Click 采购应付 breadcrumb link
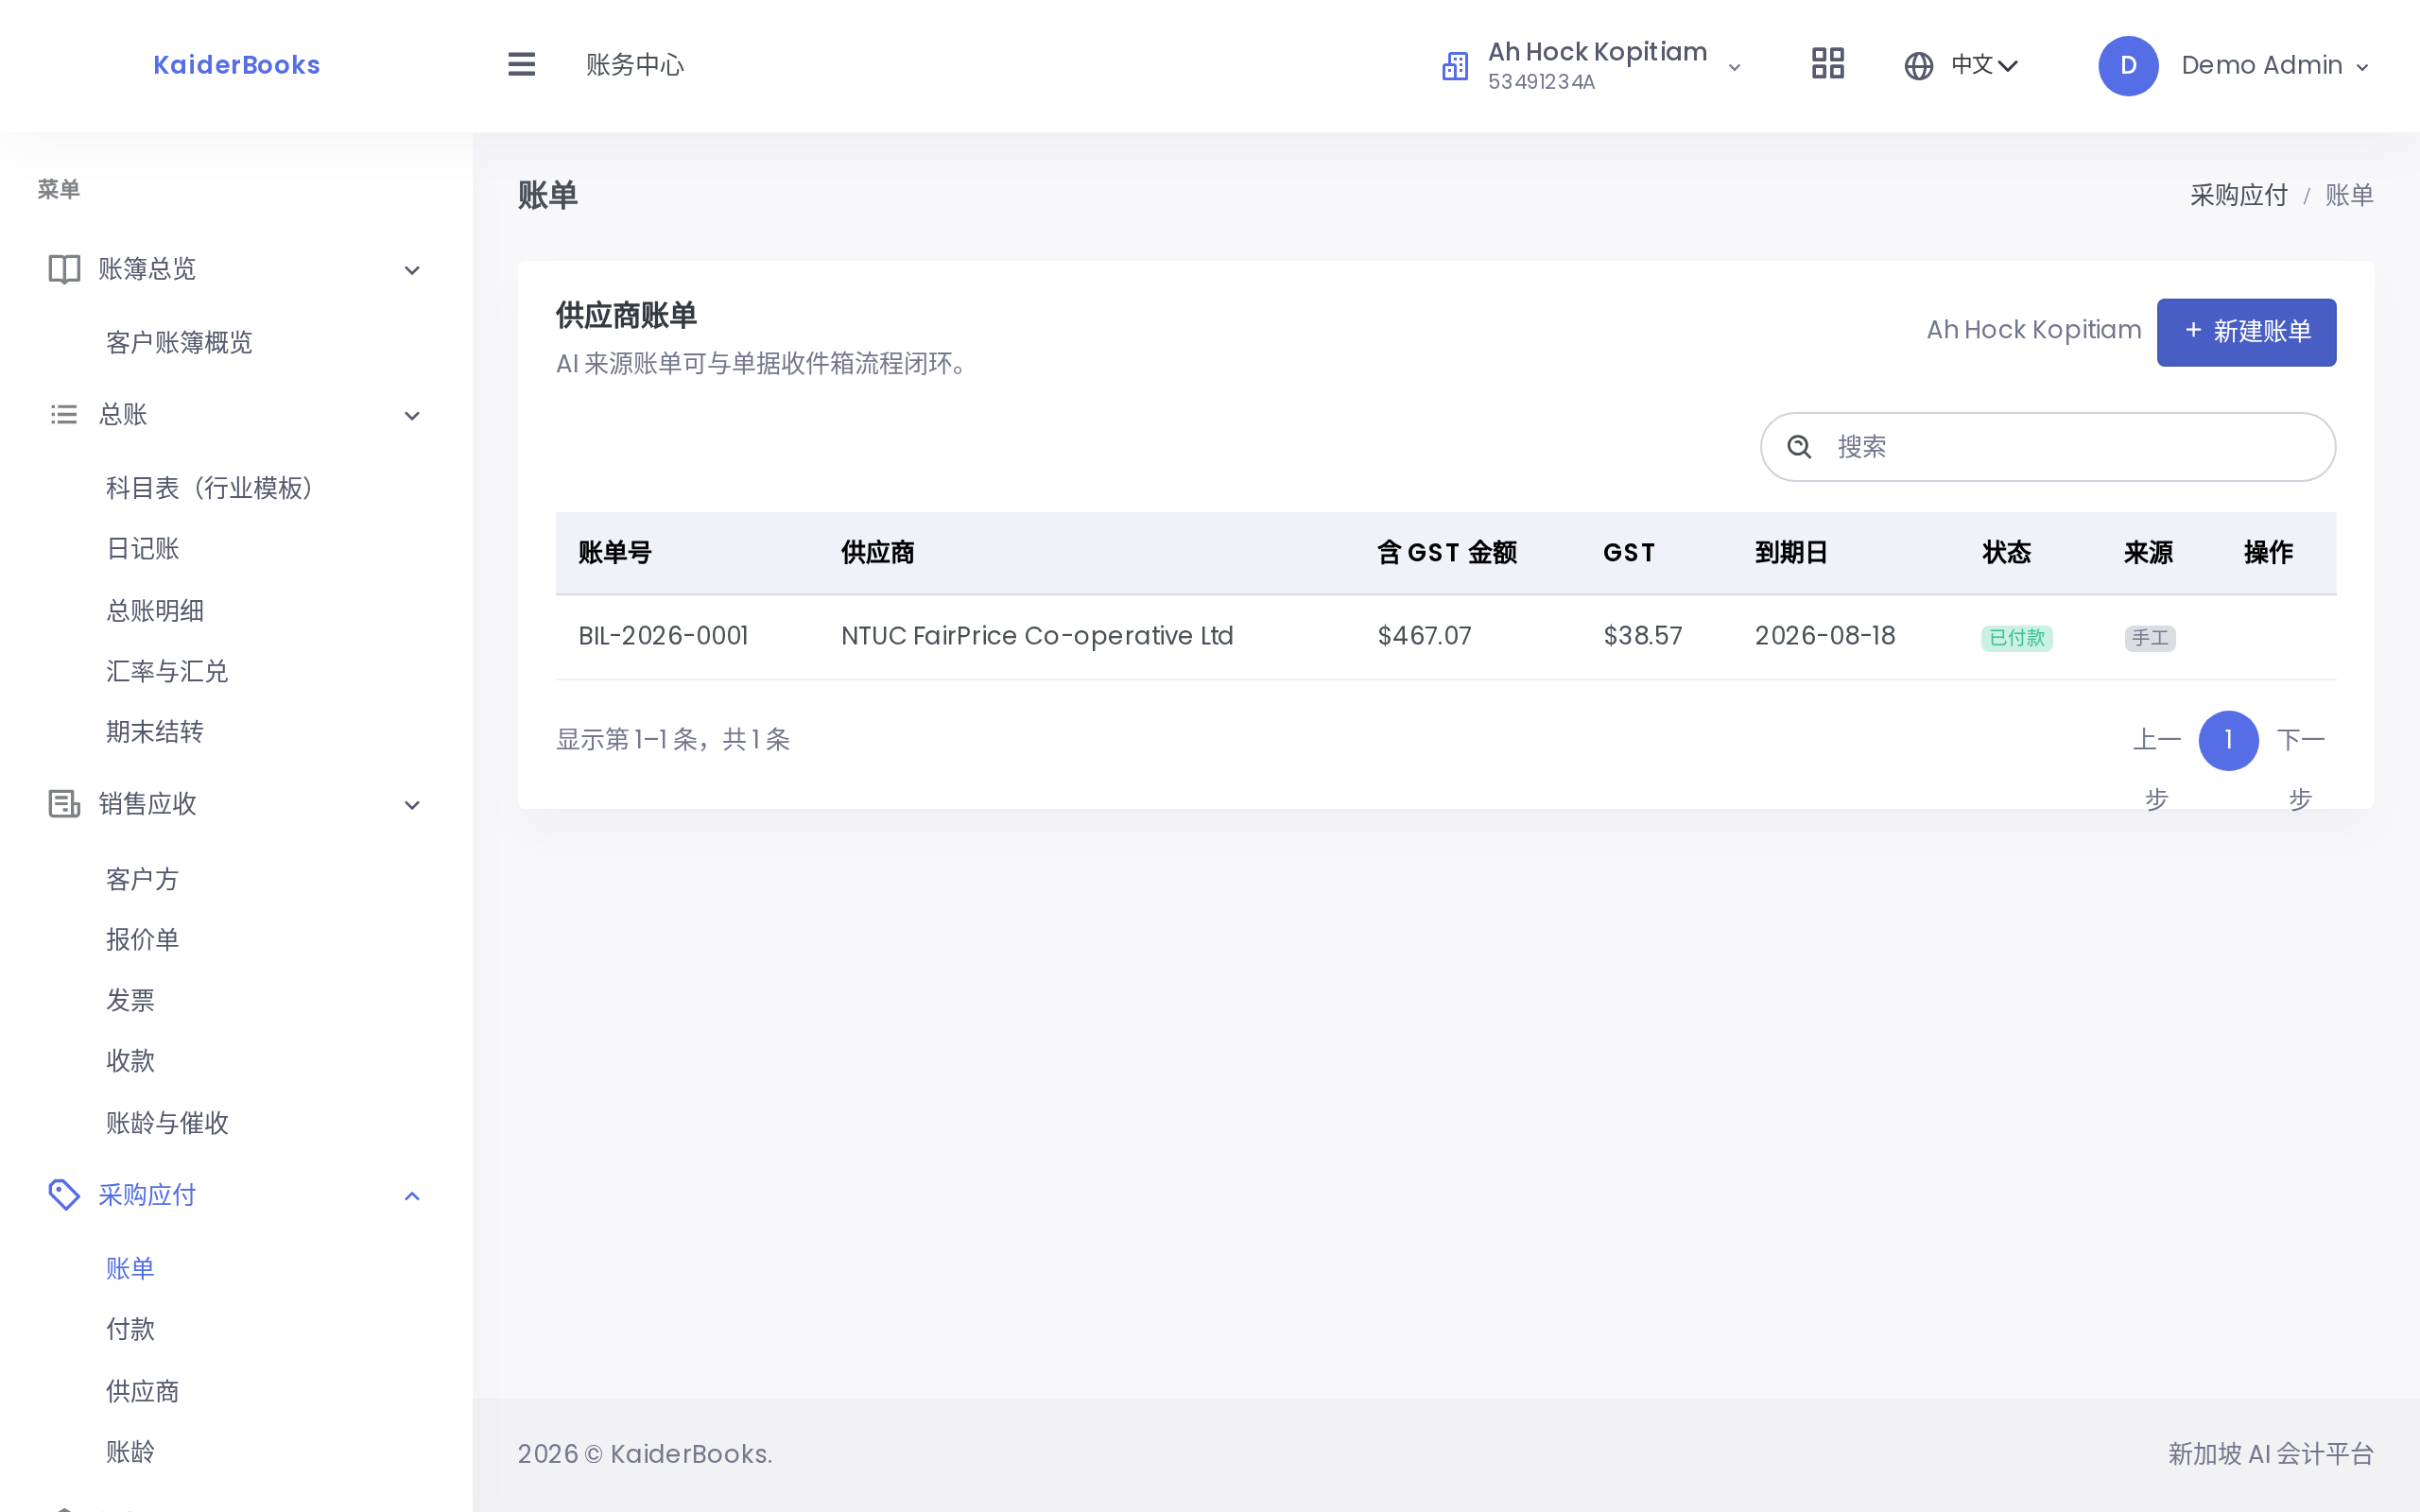Image resolution: width=2420 pixels, height=1512 pixels. (2238, 195)
